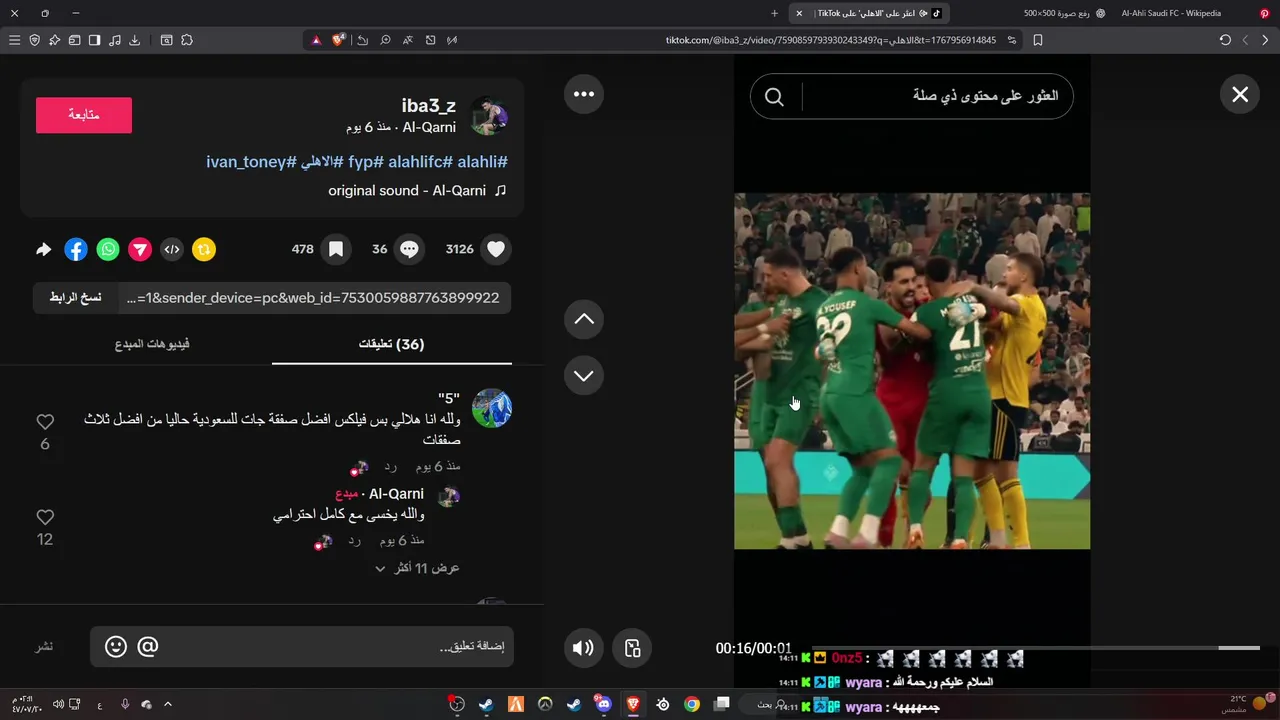Bookmark this page using the bookmark icon
The width and height of the screenshot is (1280, 720).
pyautogui.click(x=1038, y=40)
